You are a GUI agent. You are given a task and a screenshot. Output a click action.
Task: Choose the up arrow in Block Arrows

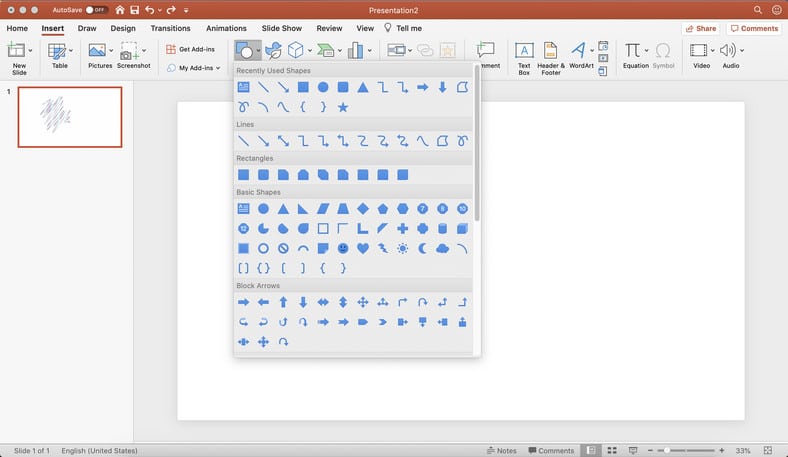(283, 302)
